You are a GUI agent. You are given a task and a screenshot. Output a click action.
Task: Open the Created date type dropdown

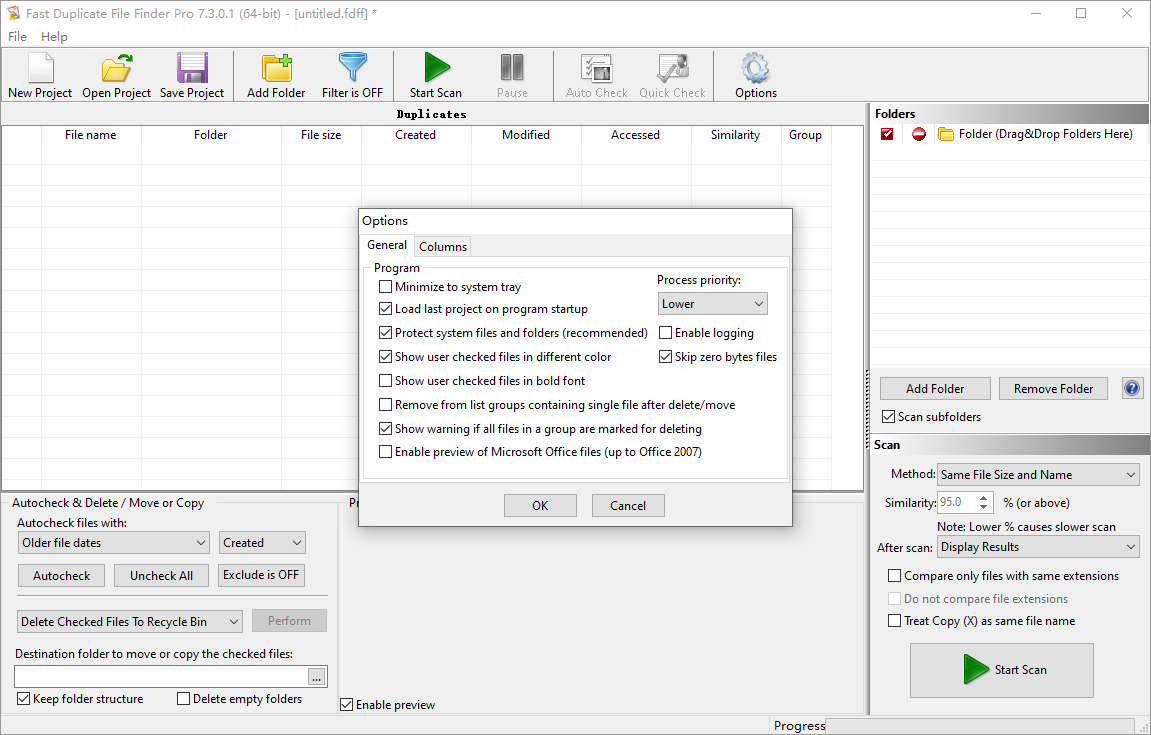click(x=262, y=543)
